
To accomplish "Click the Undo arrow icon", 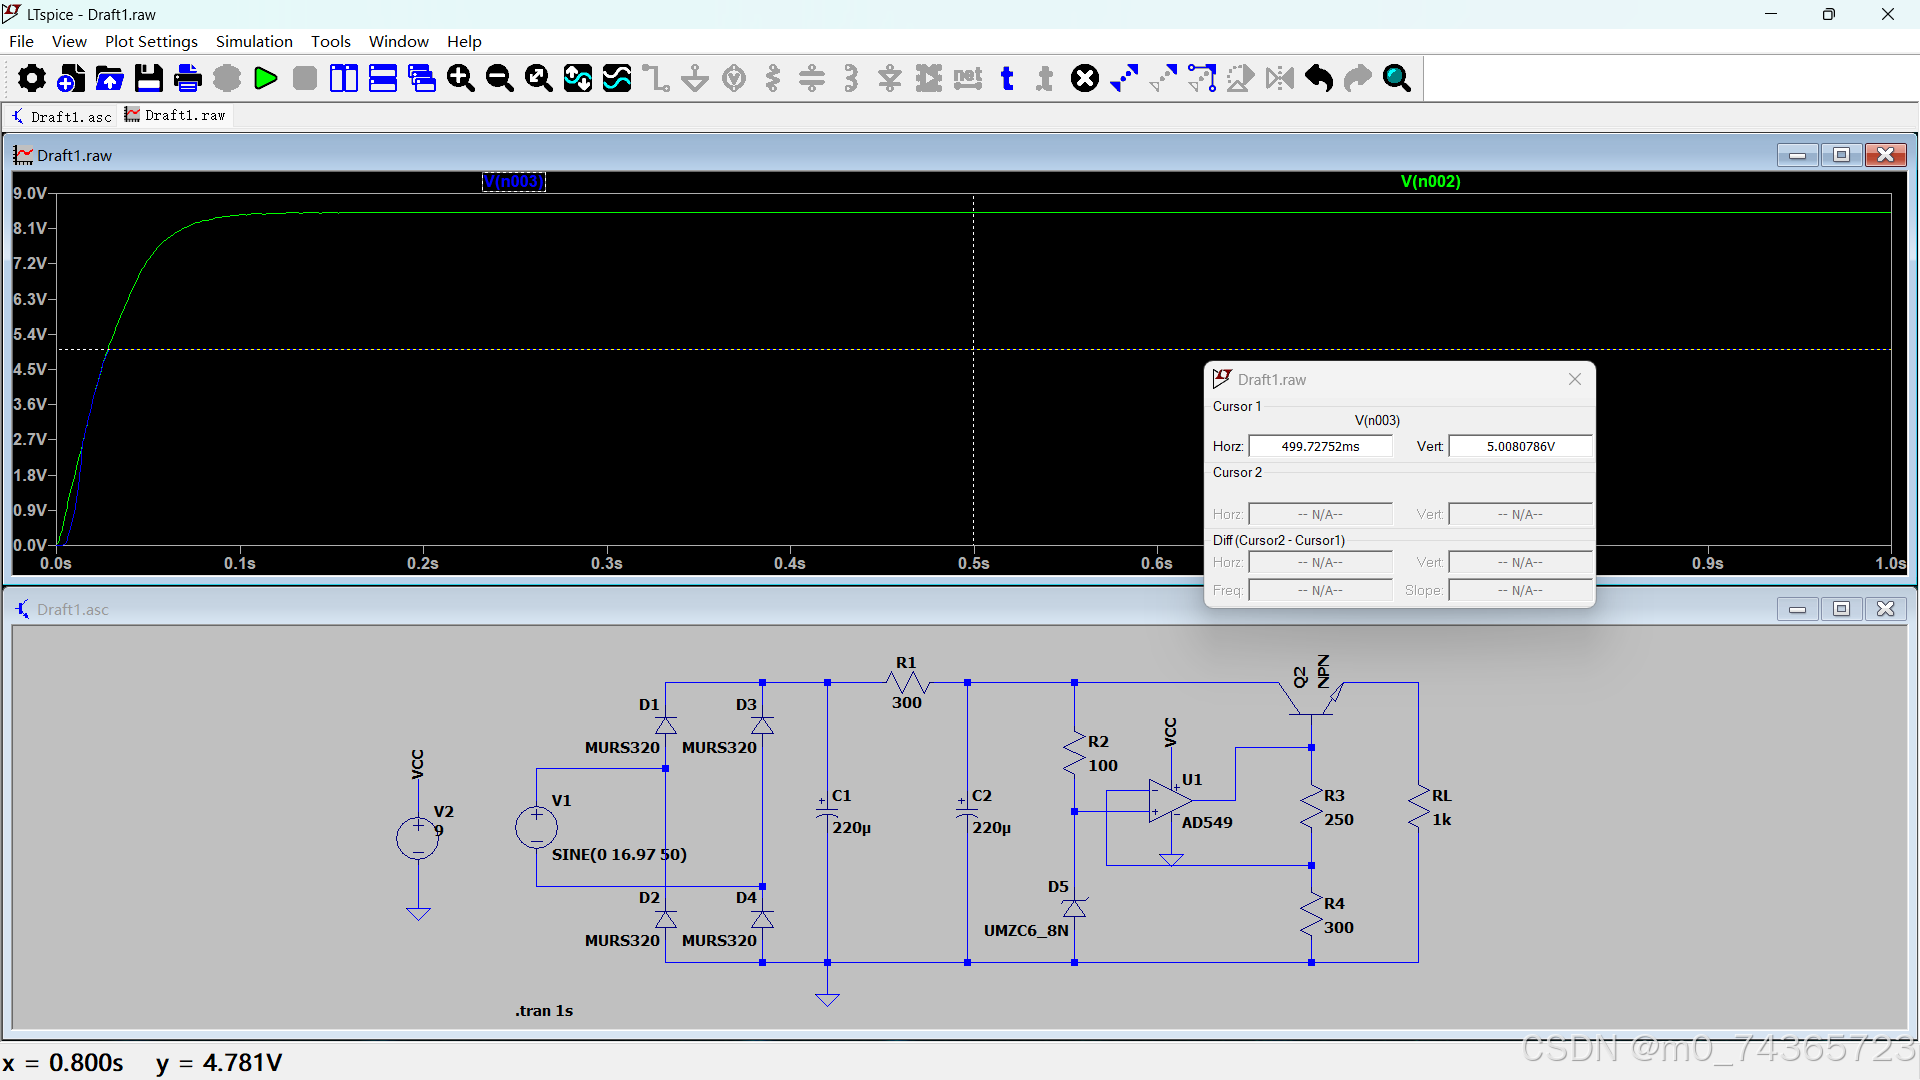I will [1319, 78].
